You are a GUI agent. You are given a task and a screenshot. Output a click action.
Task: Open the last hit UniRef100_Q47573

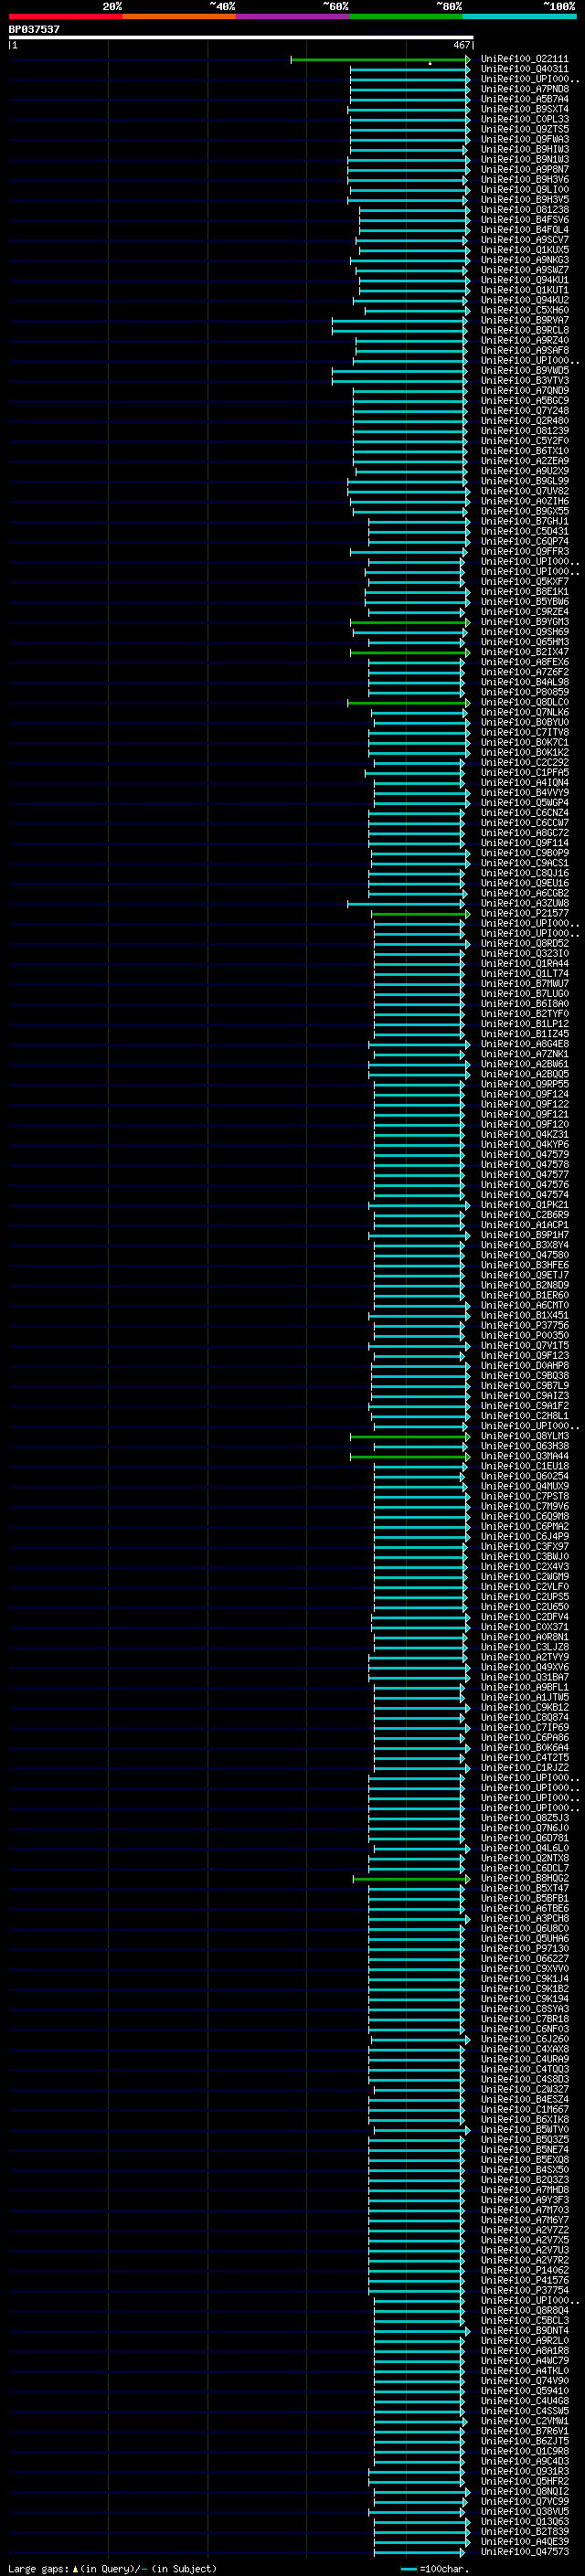pos(525,2552)
